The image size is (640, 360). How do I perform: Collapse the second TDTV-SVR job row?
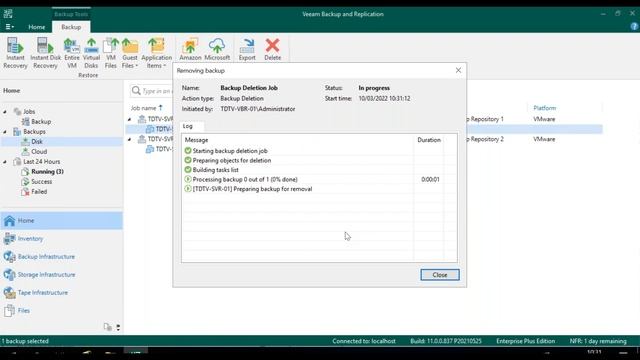[x=129, y=139]
